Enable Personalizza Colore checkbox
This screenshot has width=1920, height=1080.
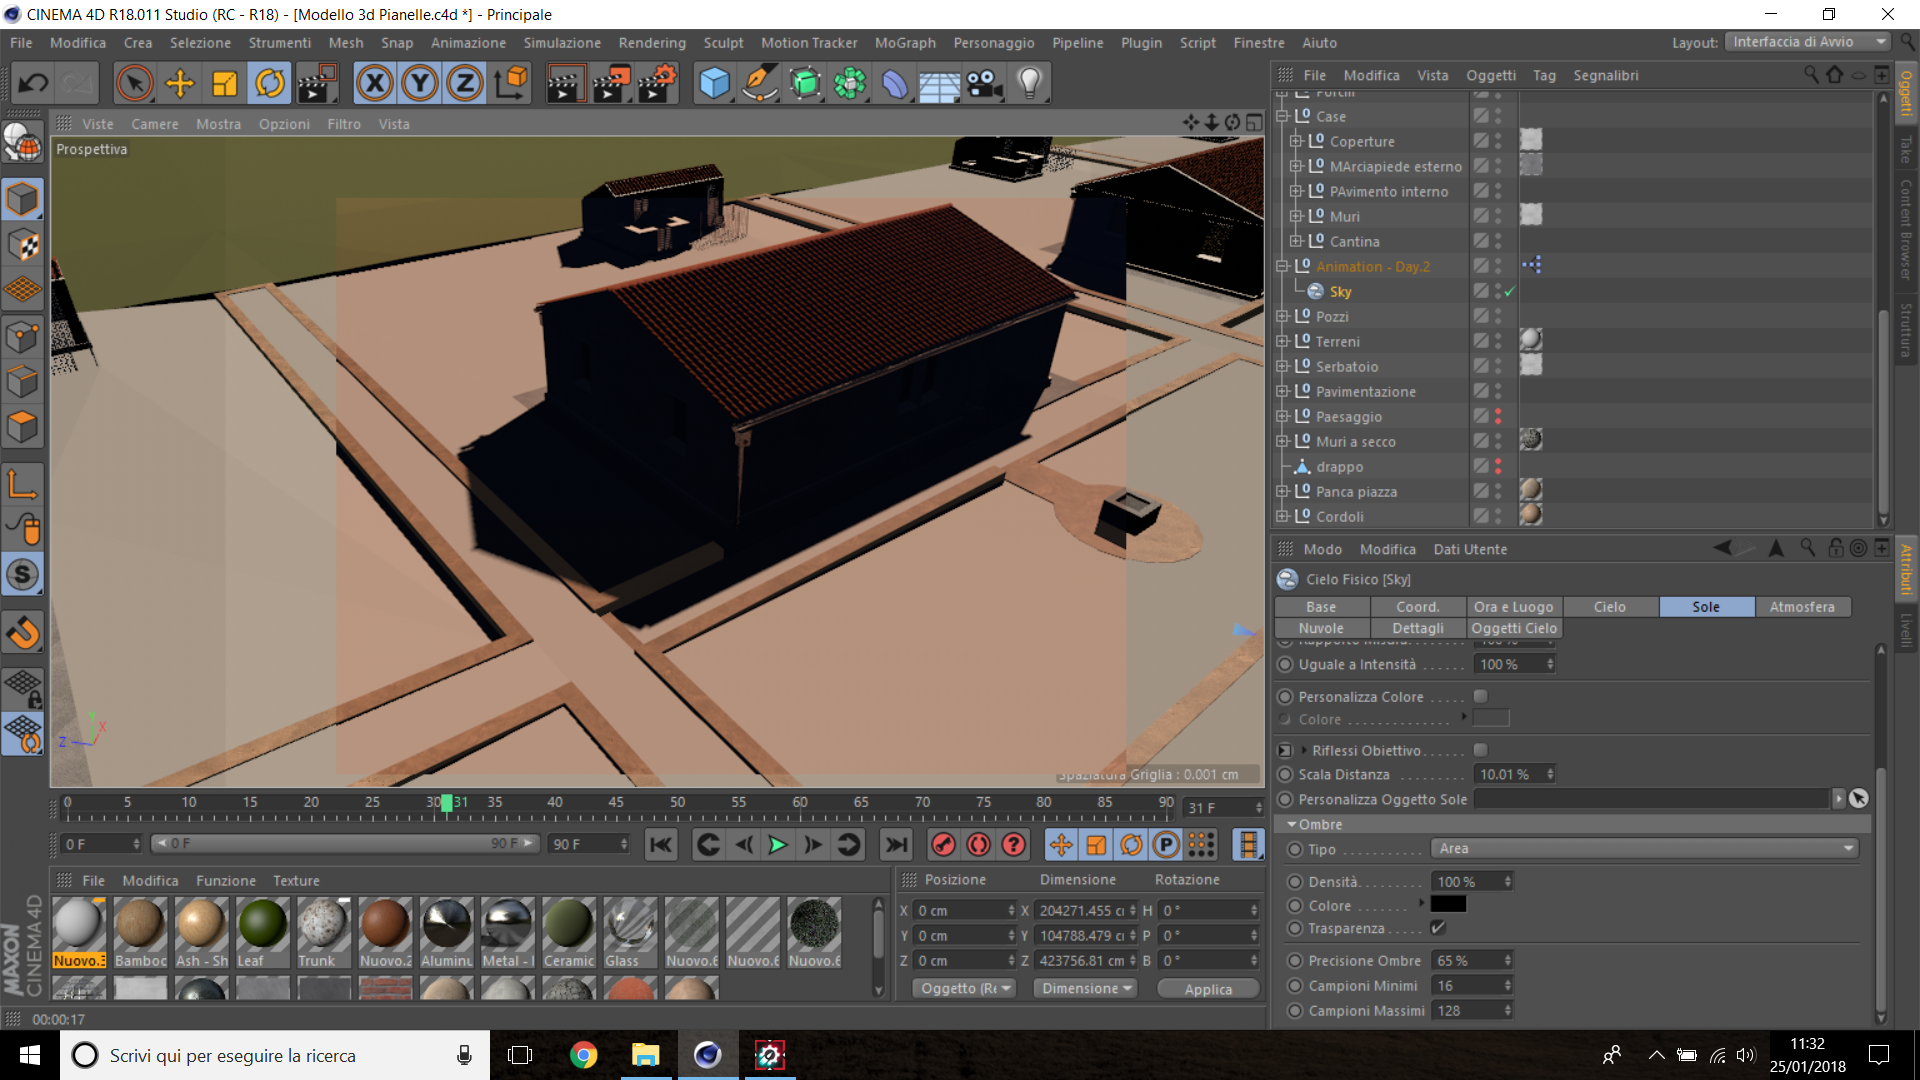(x=1481, y=696)
